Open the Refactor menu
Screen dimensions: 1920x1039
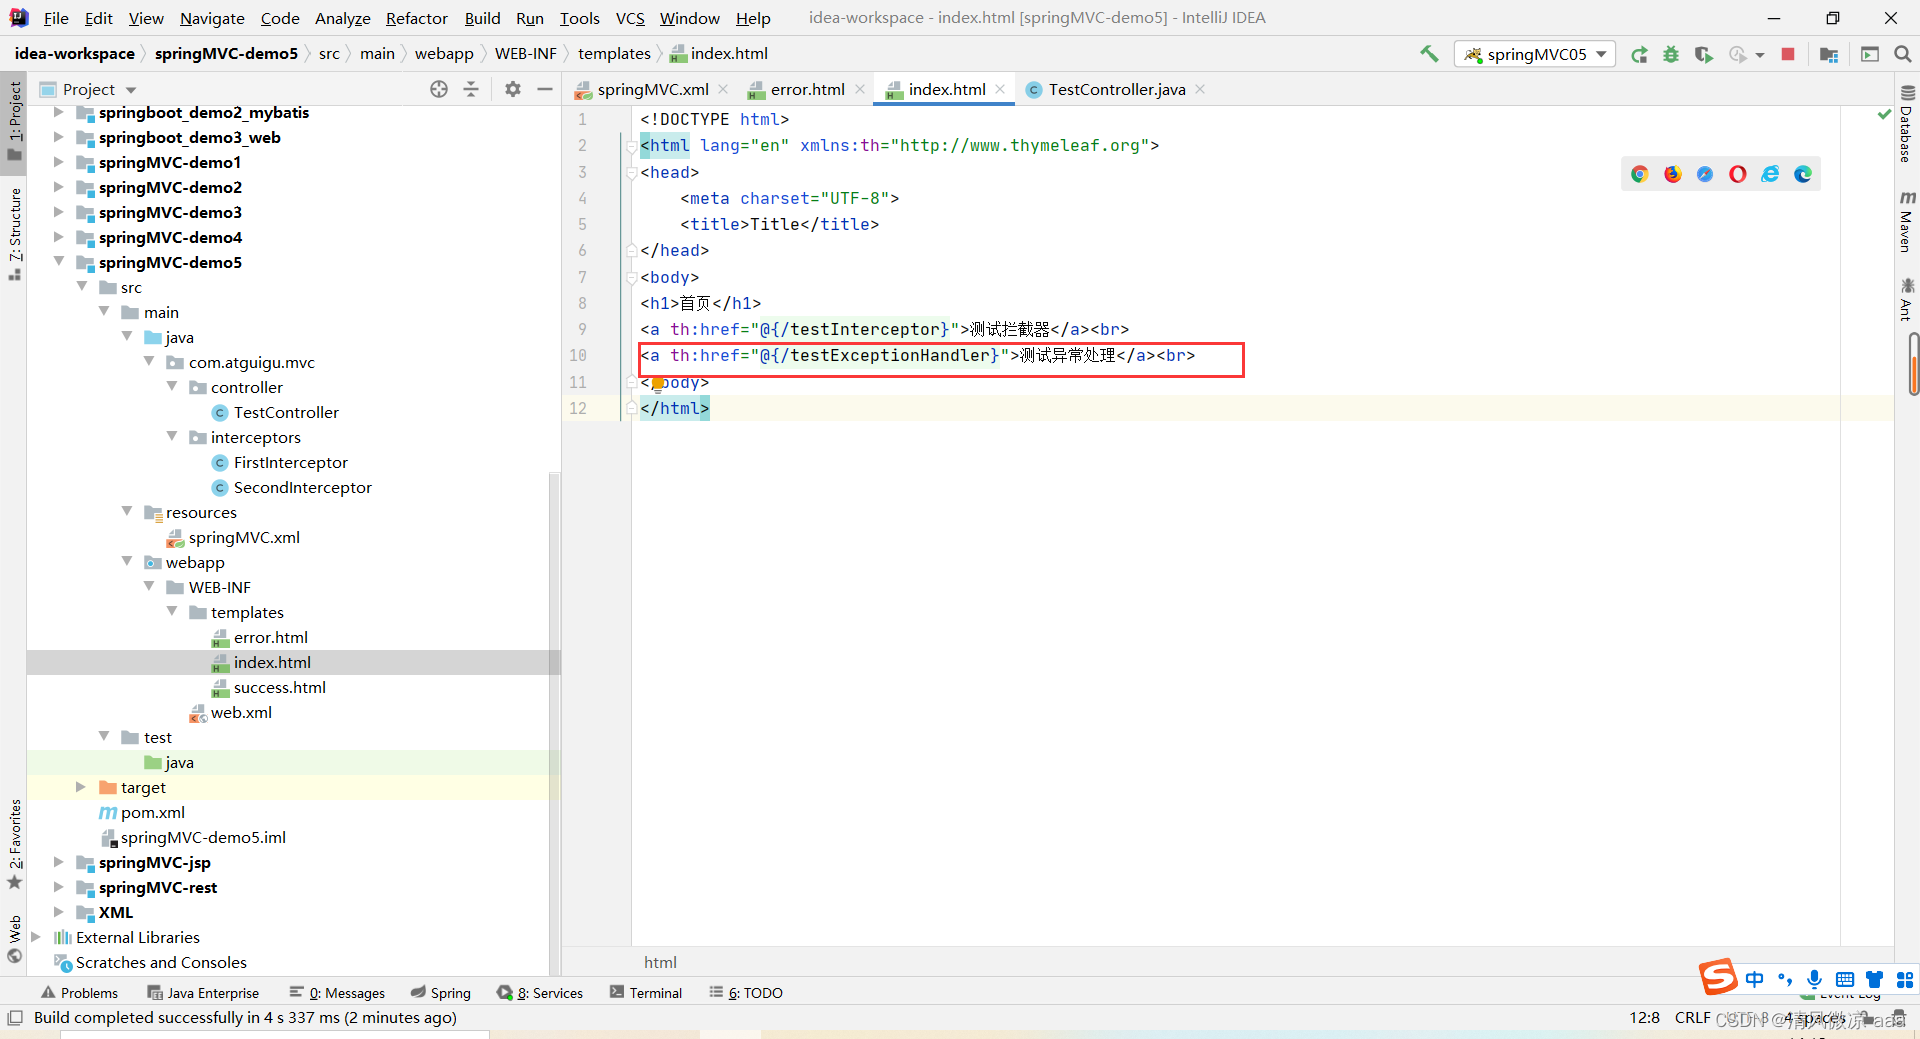point(416,18)
